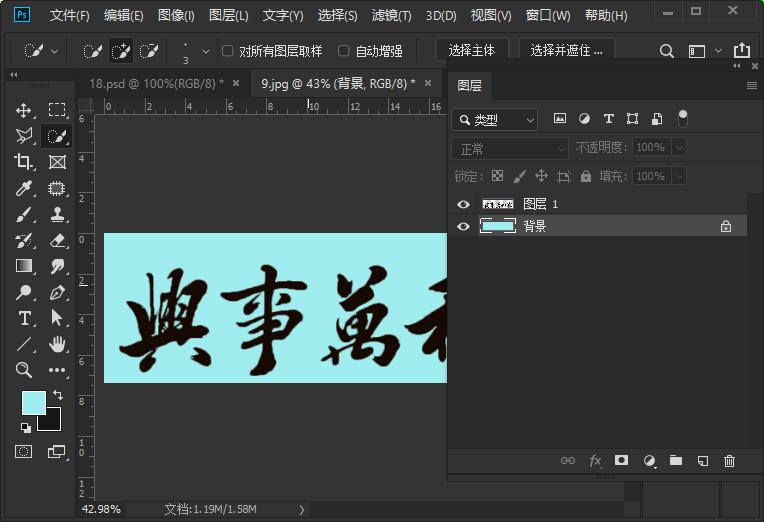764x522 pixels.
Task: Change screen mode from toolbox
Action: [x=57, y=452]
